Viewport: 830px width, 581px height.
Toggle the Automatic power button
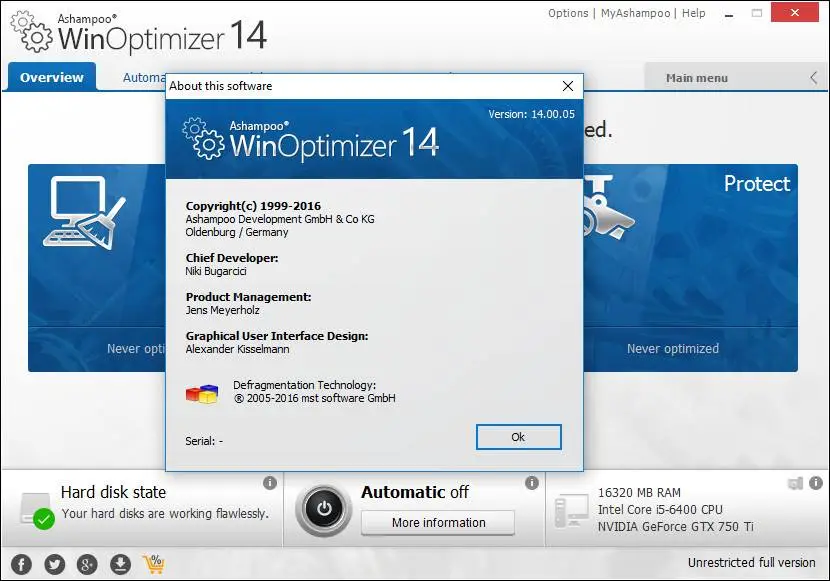click(x=324, y=509)
